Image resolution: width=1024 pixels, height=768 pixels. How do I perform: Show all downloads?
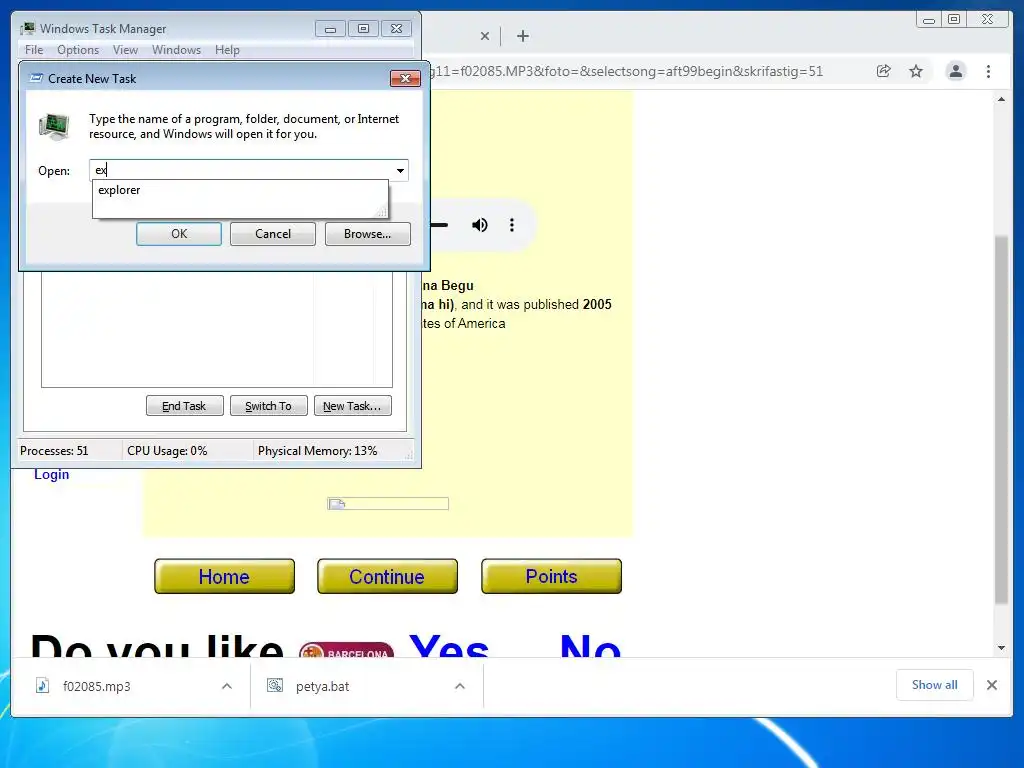[x=935, y=685]
